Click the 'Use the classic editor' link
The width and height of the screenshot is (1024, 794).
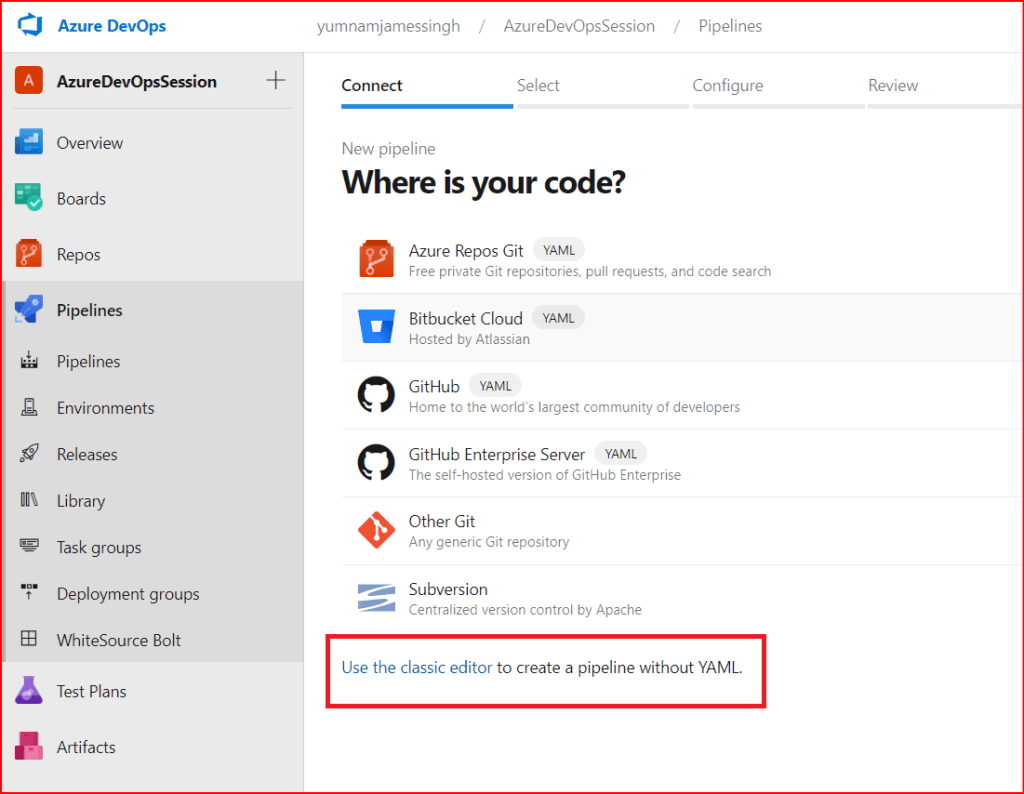tap(417, 668)
